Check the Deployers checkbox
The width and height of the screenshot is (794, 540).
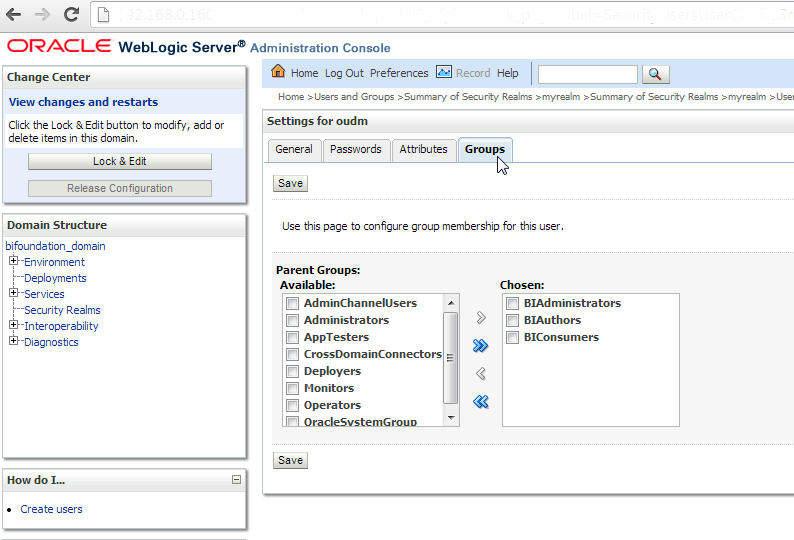click(x=292, y=371)
